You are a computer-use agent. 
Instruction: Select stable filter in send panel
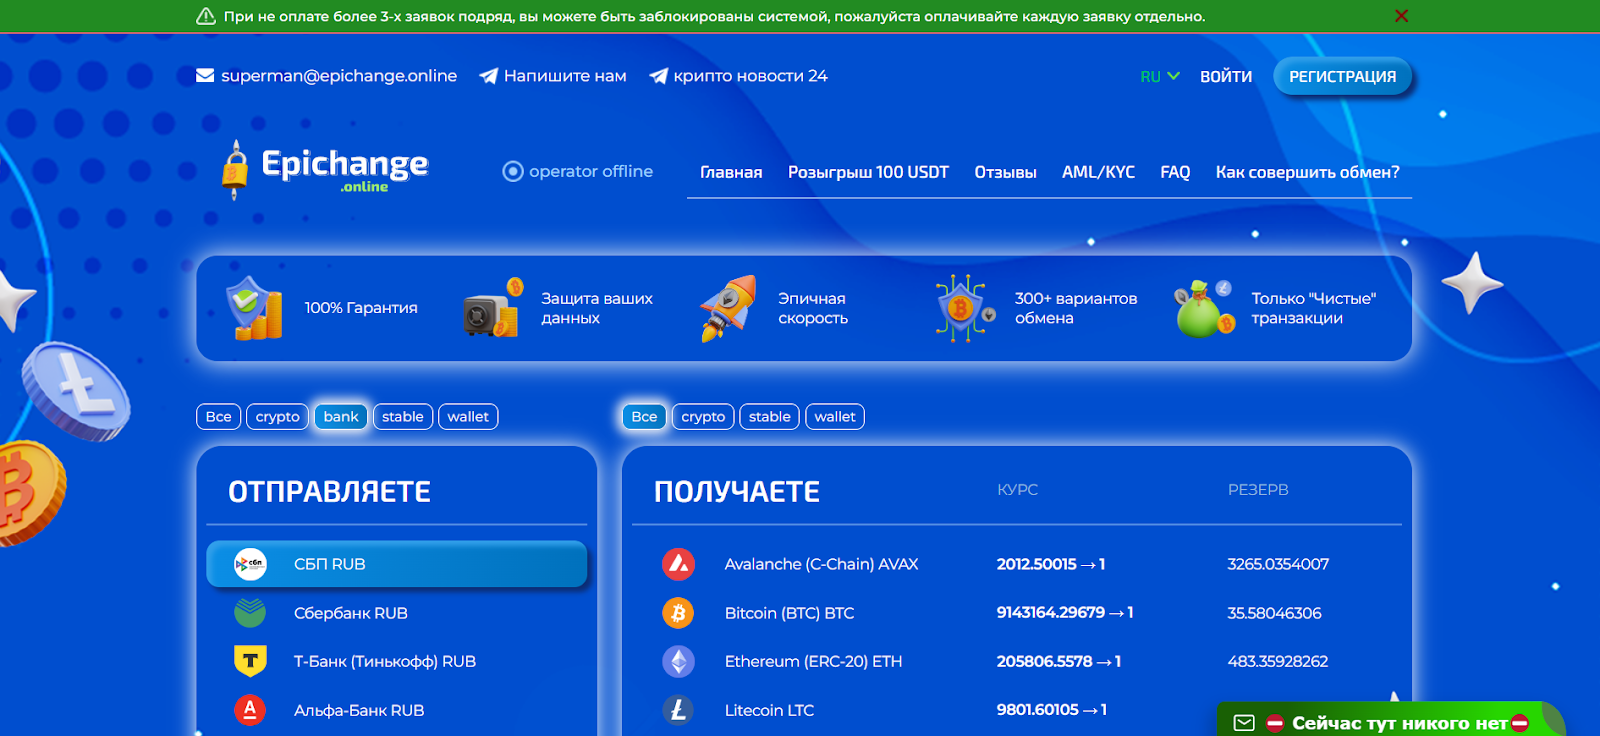coord(403,417)
